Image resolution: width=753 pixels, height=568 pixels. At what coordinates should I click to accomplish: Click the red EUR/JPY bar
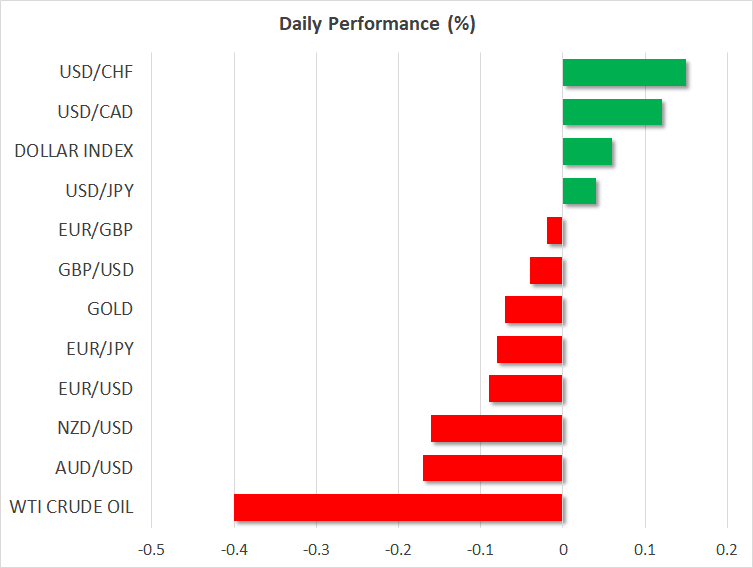530,349
